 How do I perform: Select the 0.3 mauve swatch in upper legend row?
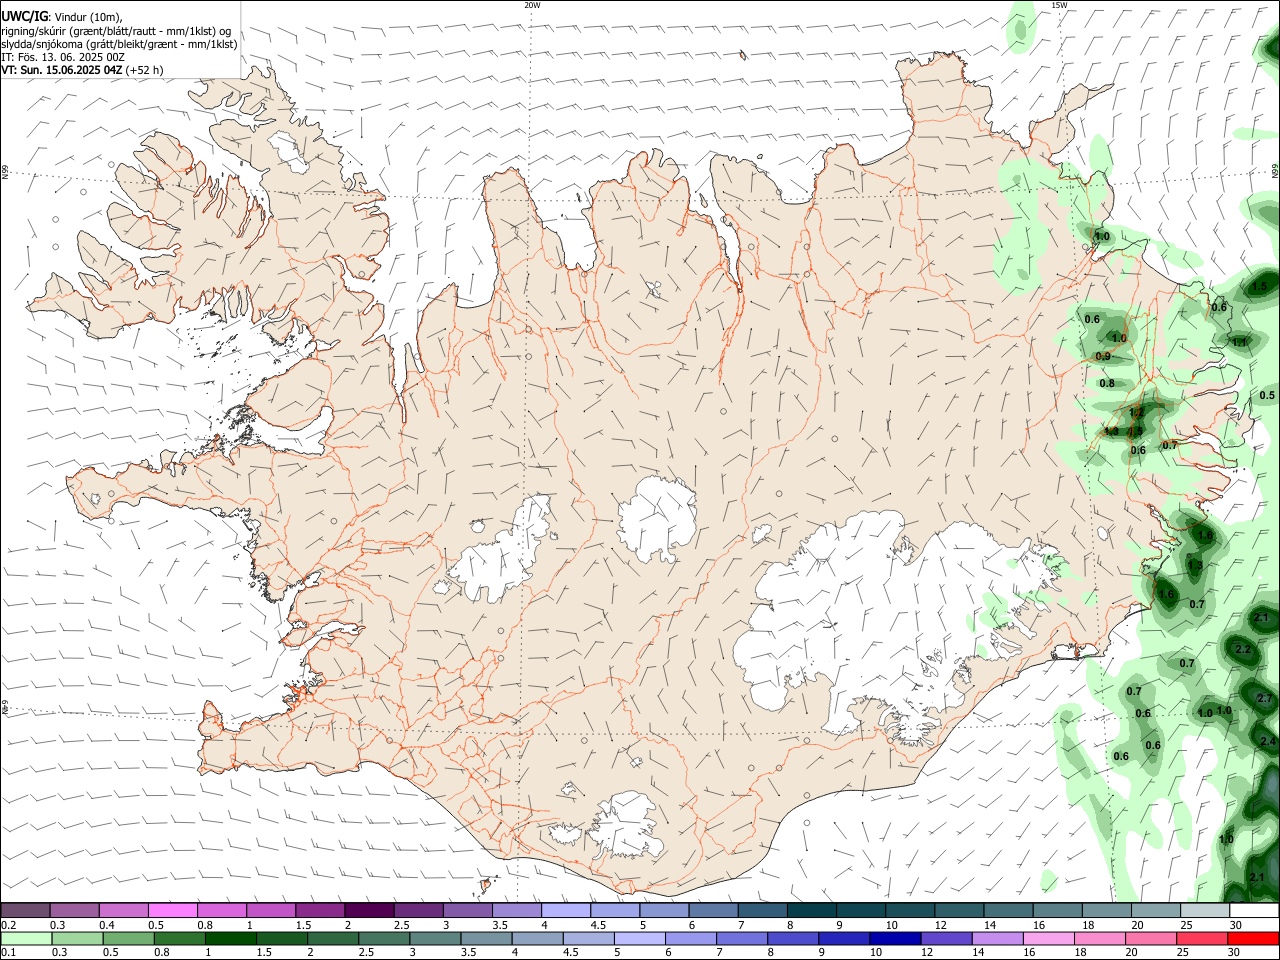click(74, 910)
